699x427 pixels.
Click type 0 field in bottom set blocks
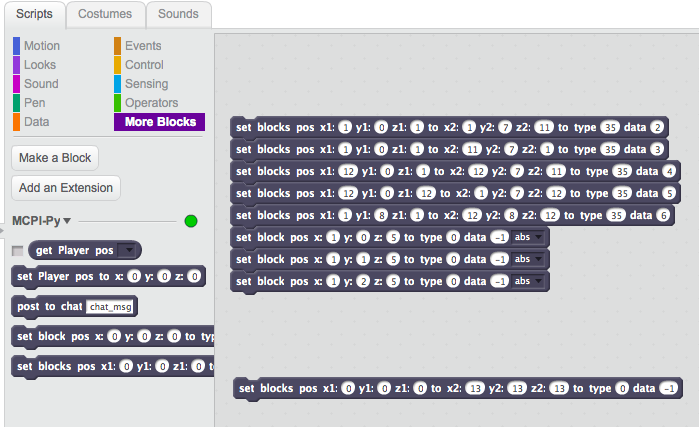click(622, 389)
